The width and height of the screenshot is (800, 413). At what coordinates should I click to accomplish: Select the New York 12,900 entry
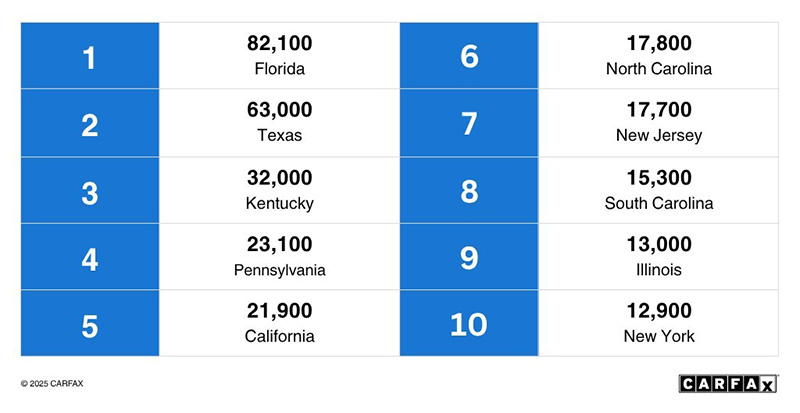click(659, 323)
